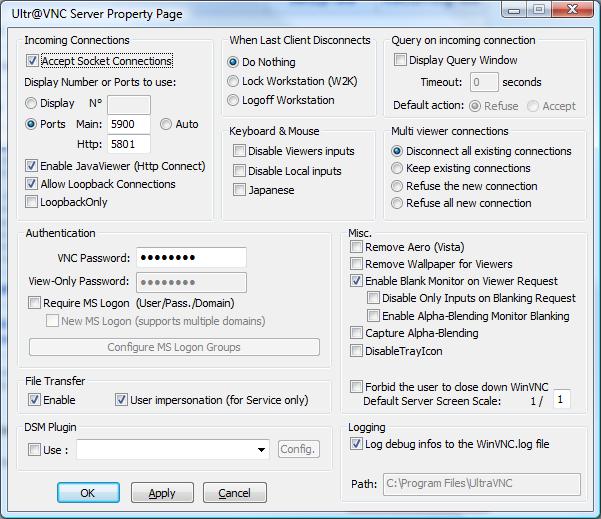Enable the Japanese keyboard checkbox
Viewport: 601px width, 519px height.
239,189
